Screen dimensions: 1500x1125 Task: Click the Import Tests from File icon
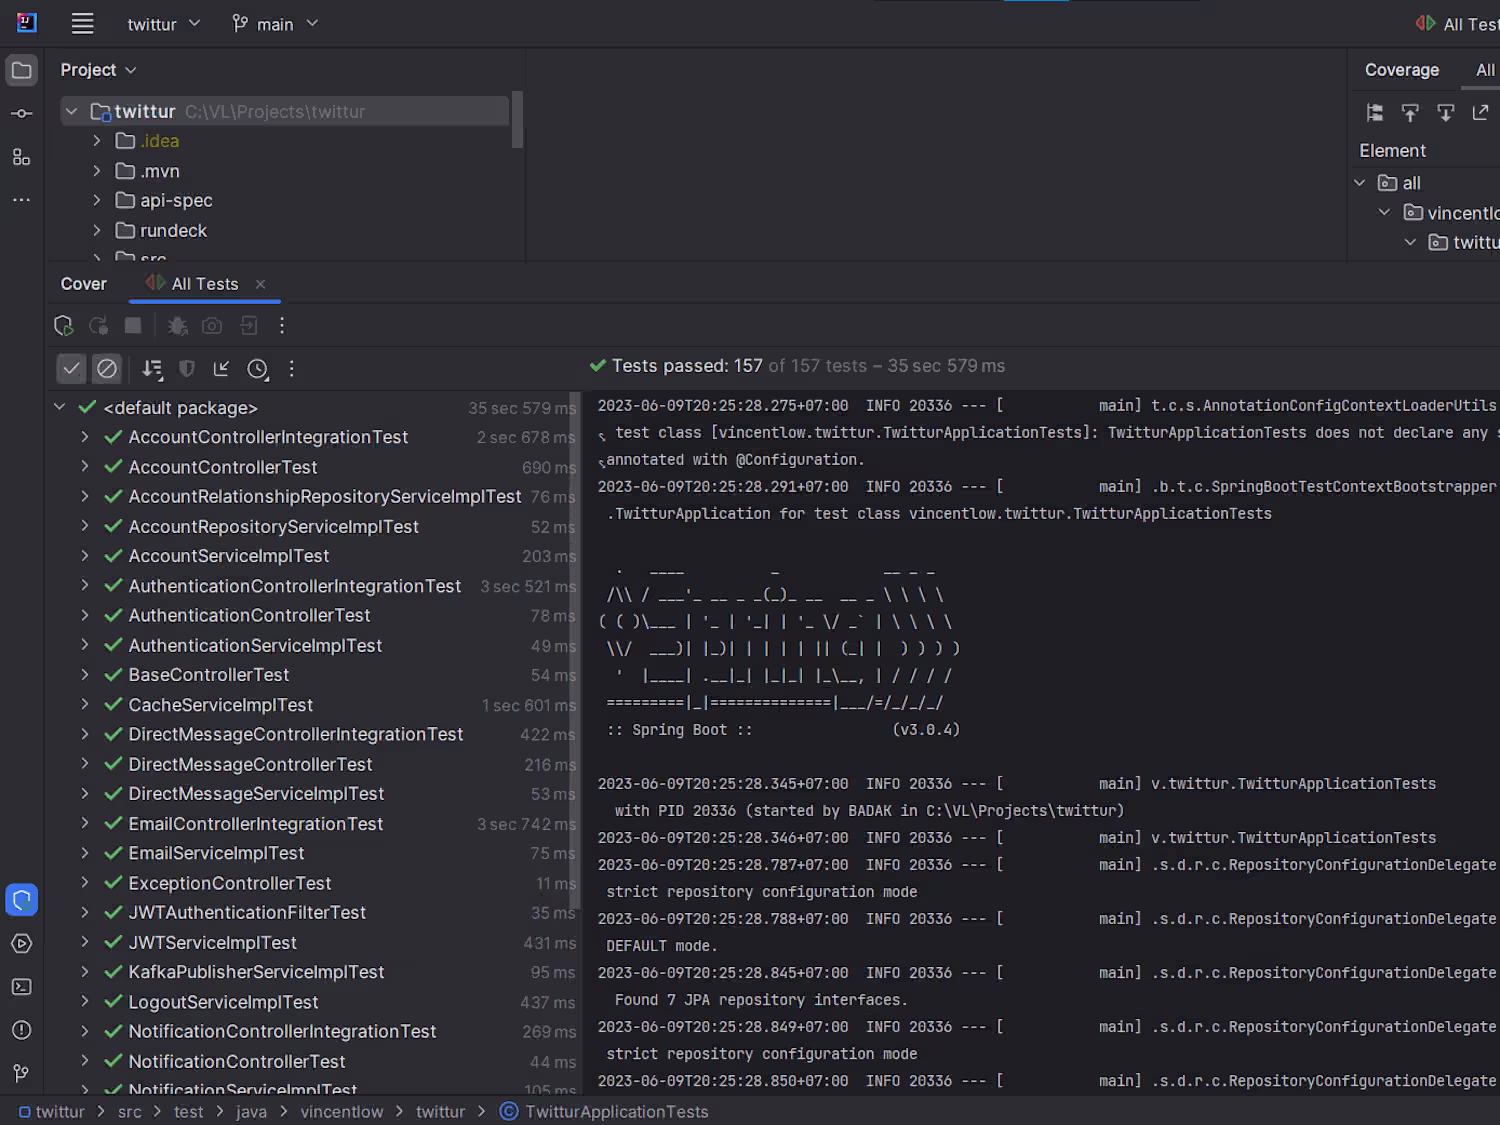point(221,369)
